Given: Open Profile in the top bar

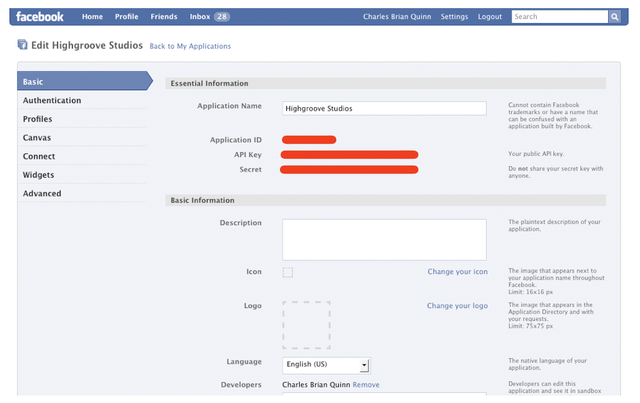Looking at the screenshot, I should (127, 17).
